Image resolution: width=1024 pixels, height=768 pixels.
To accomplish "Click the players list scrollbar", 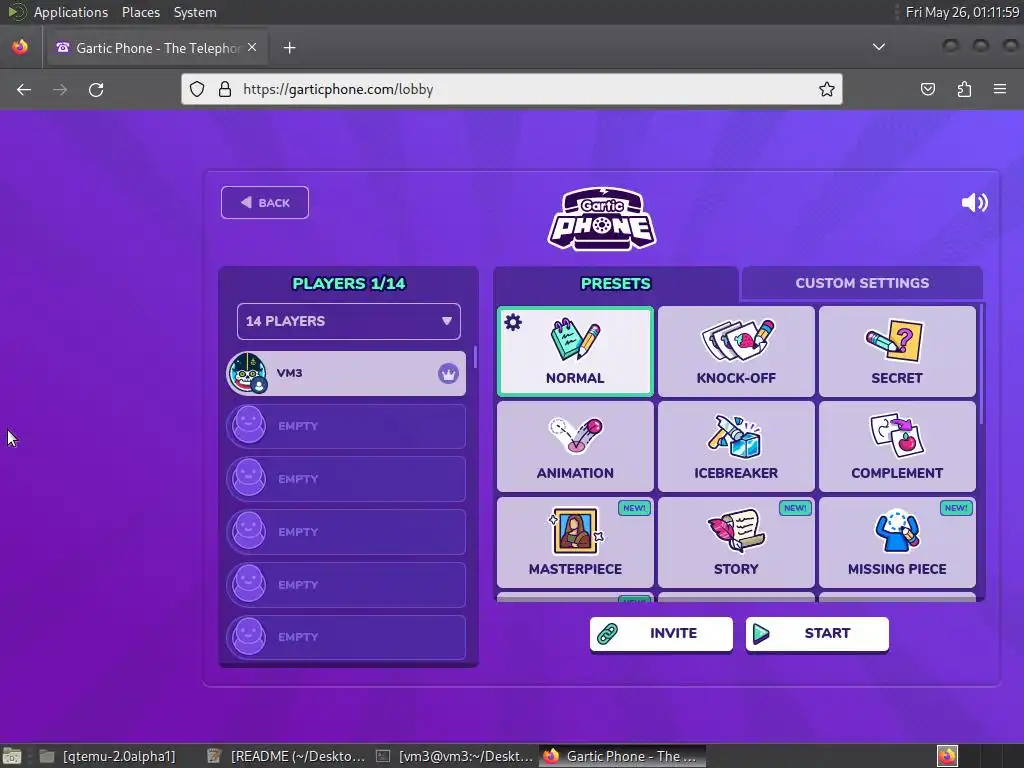I will (x=475, y=357).
